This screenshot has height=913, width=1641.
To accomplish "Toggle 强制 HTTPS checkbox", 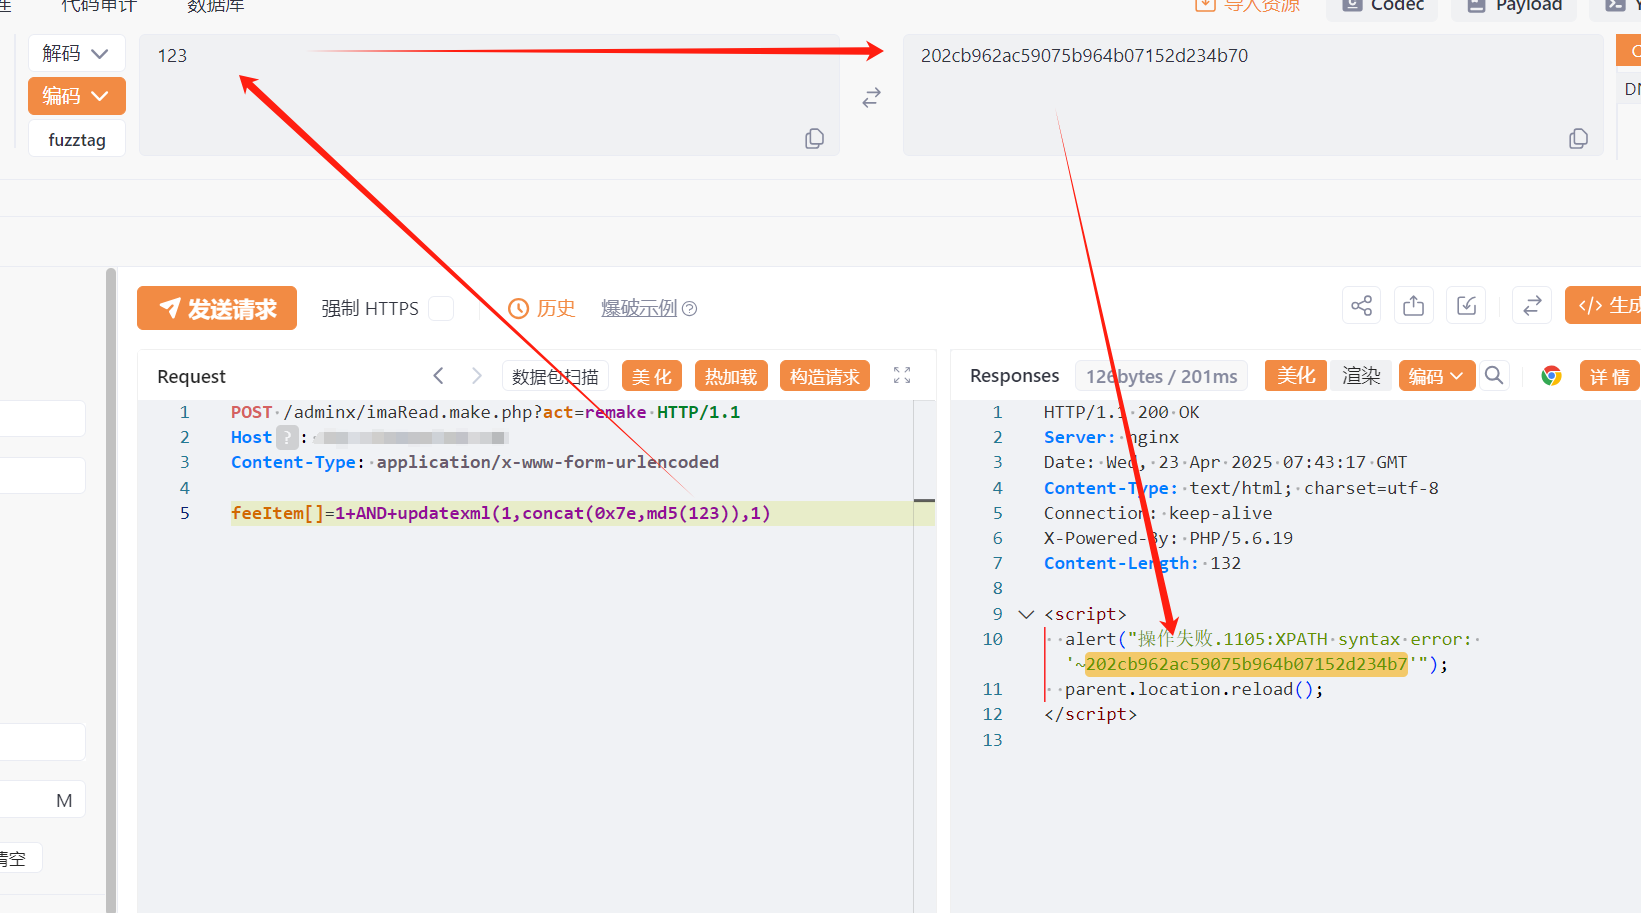I will (441, 308).
